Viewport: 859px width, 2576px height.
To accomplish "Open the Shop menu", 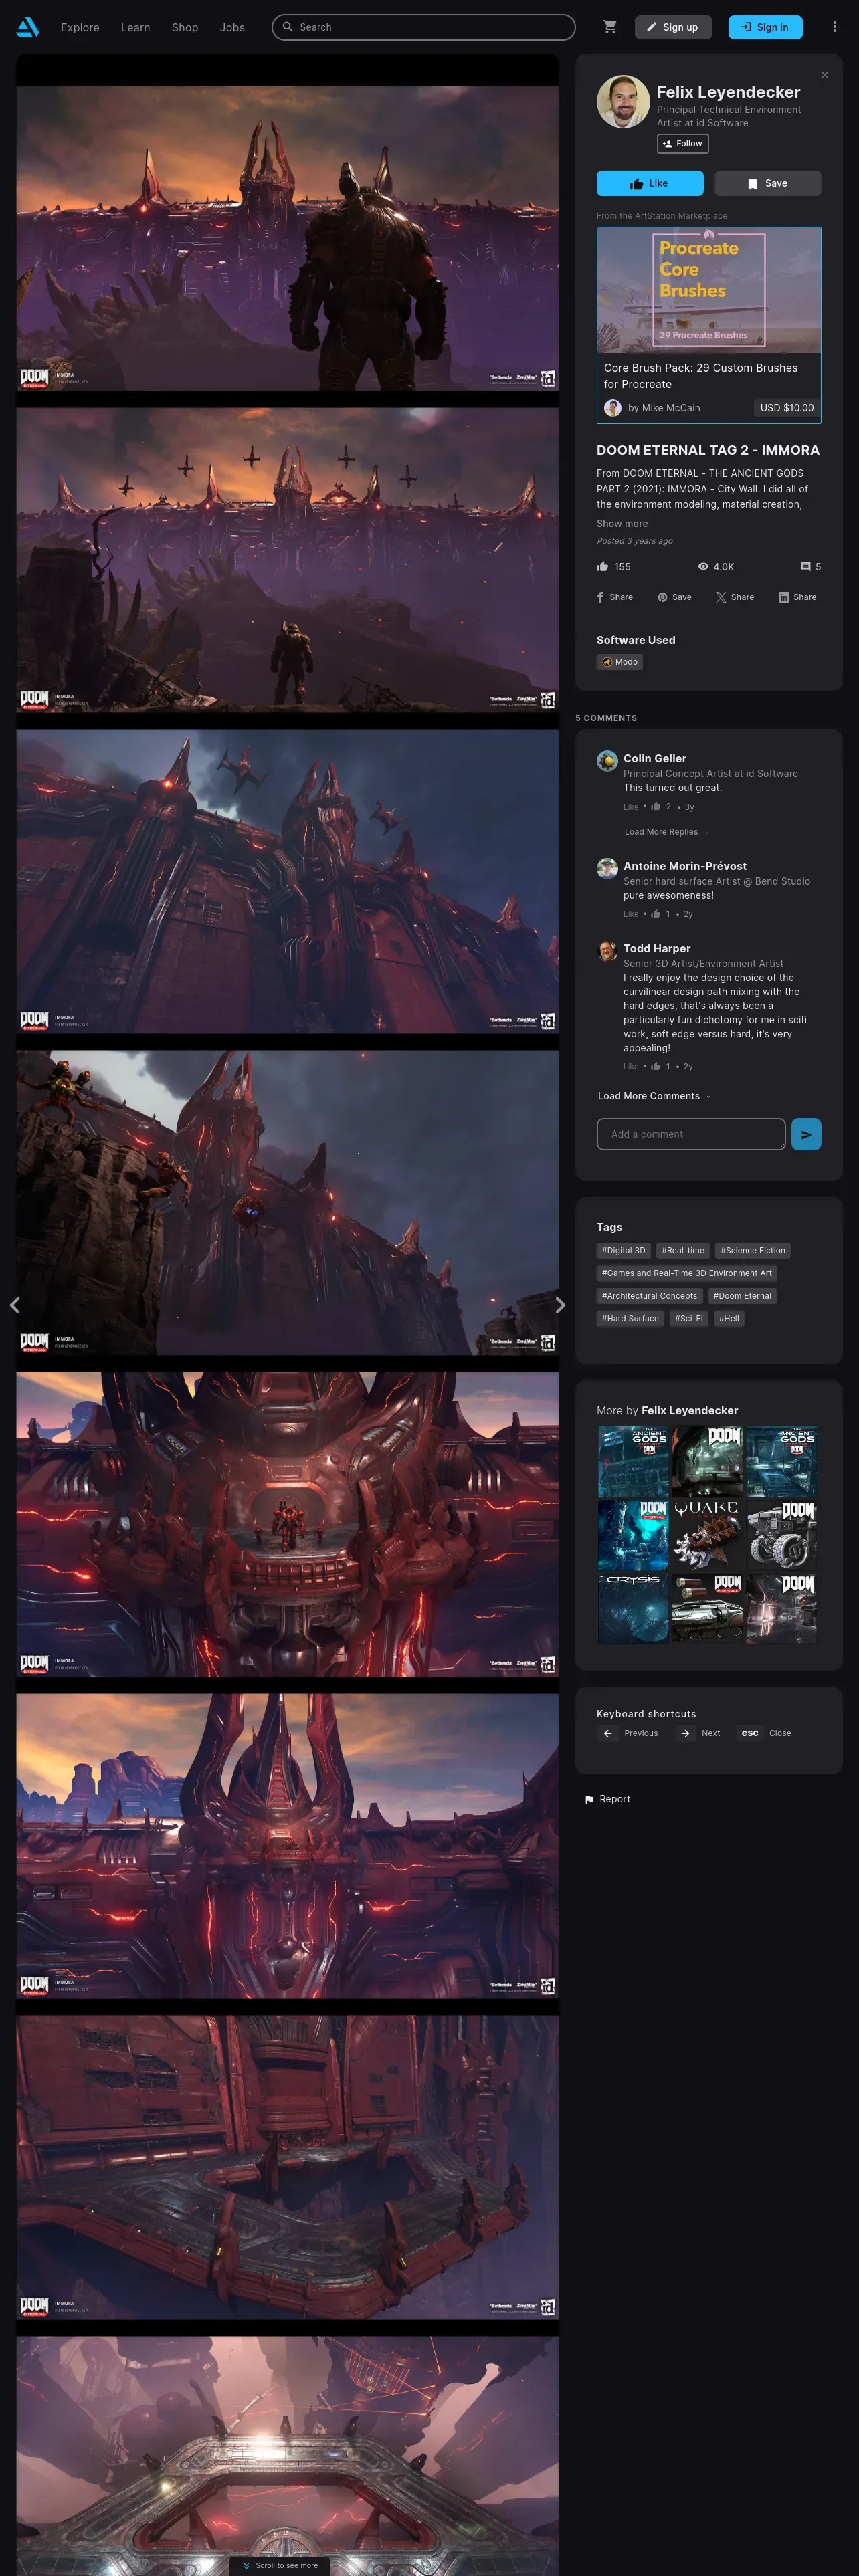I will [x=185, y=27].
